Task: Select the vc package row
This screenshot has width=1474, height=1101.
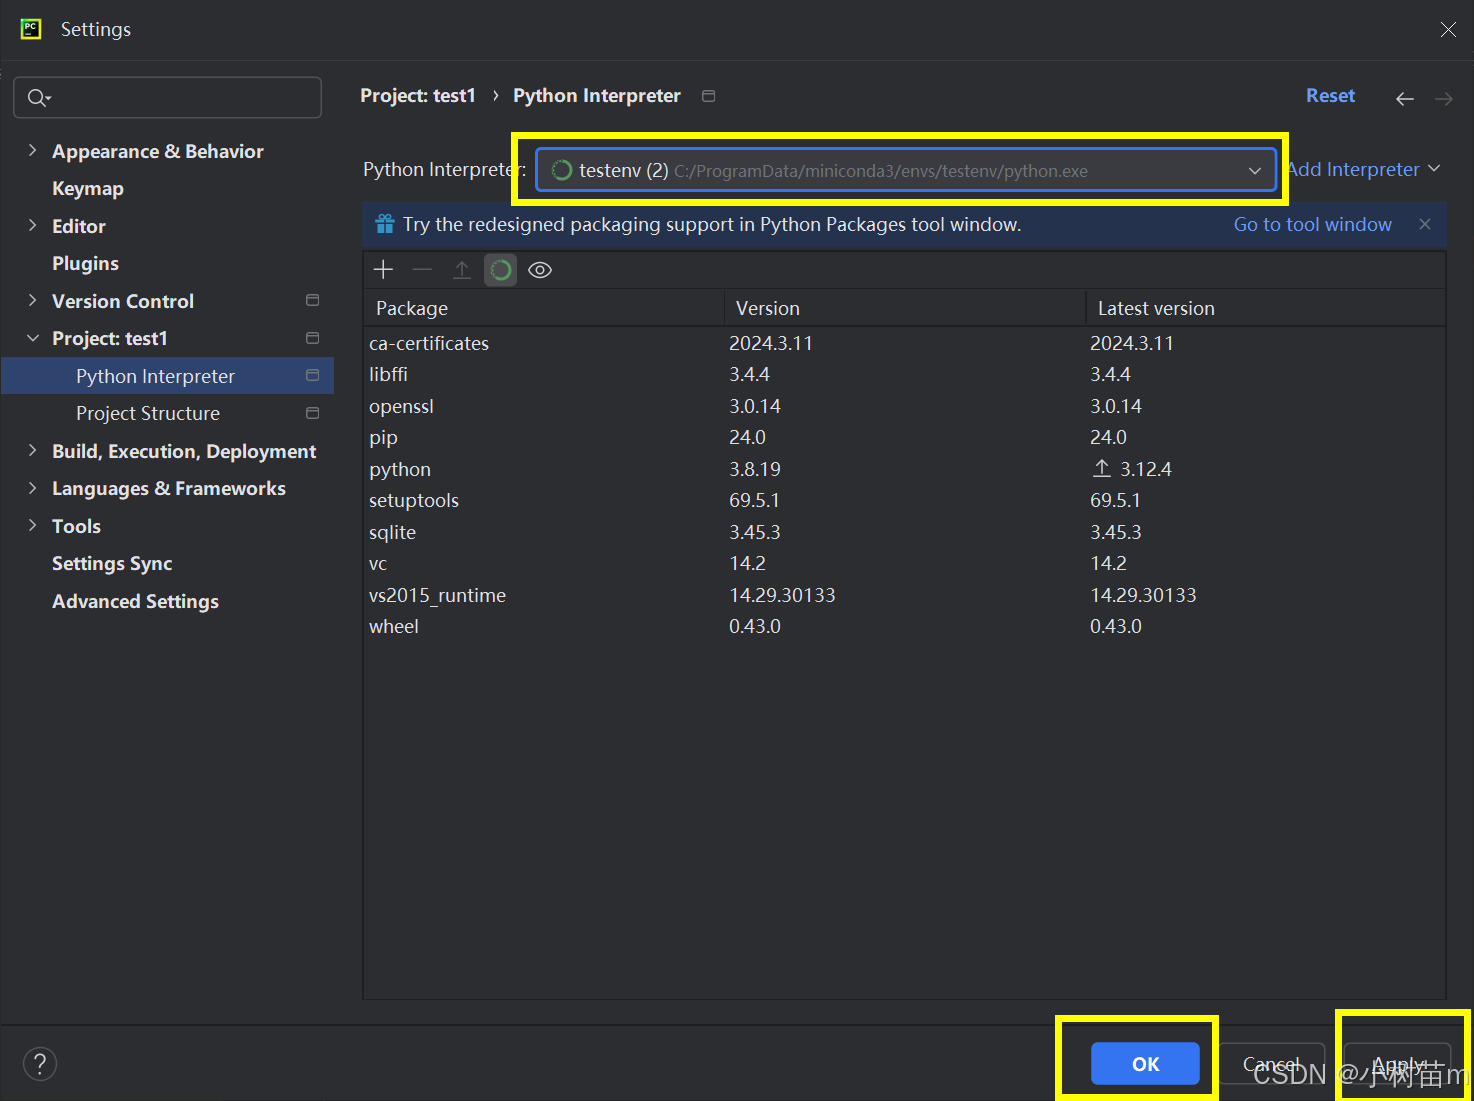Action: pyautogui.click(x=904, y=563)
